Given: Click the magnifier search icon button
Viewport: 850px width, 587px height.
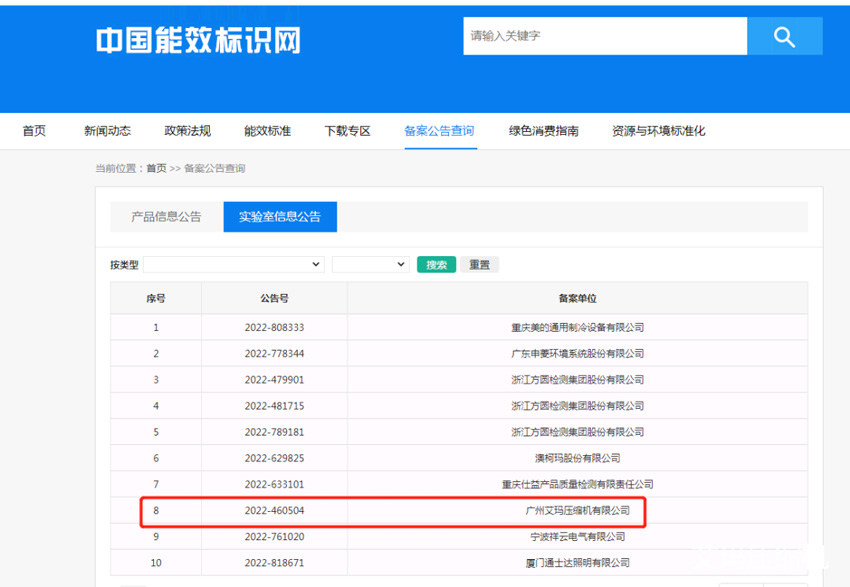Looking at the screenshot, I should click(x=784, y=37).
